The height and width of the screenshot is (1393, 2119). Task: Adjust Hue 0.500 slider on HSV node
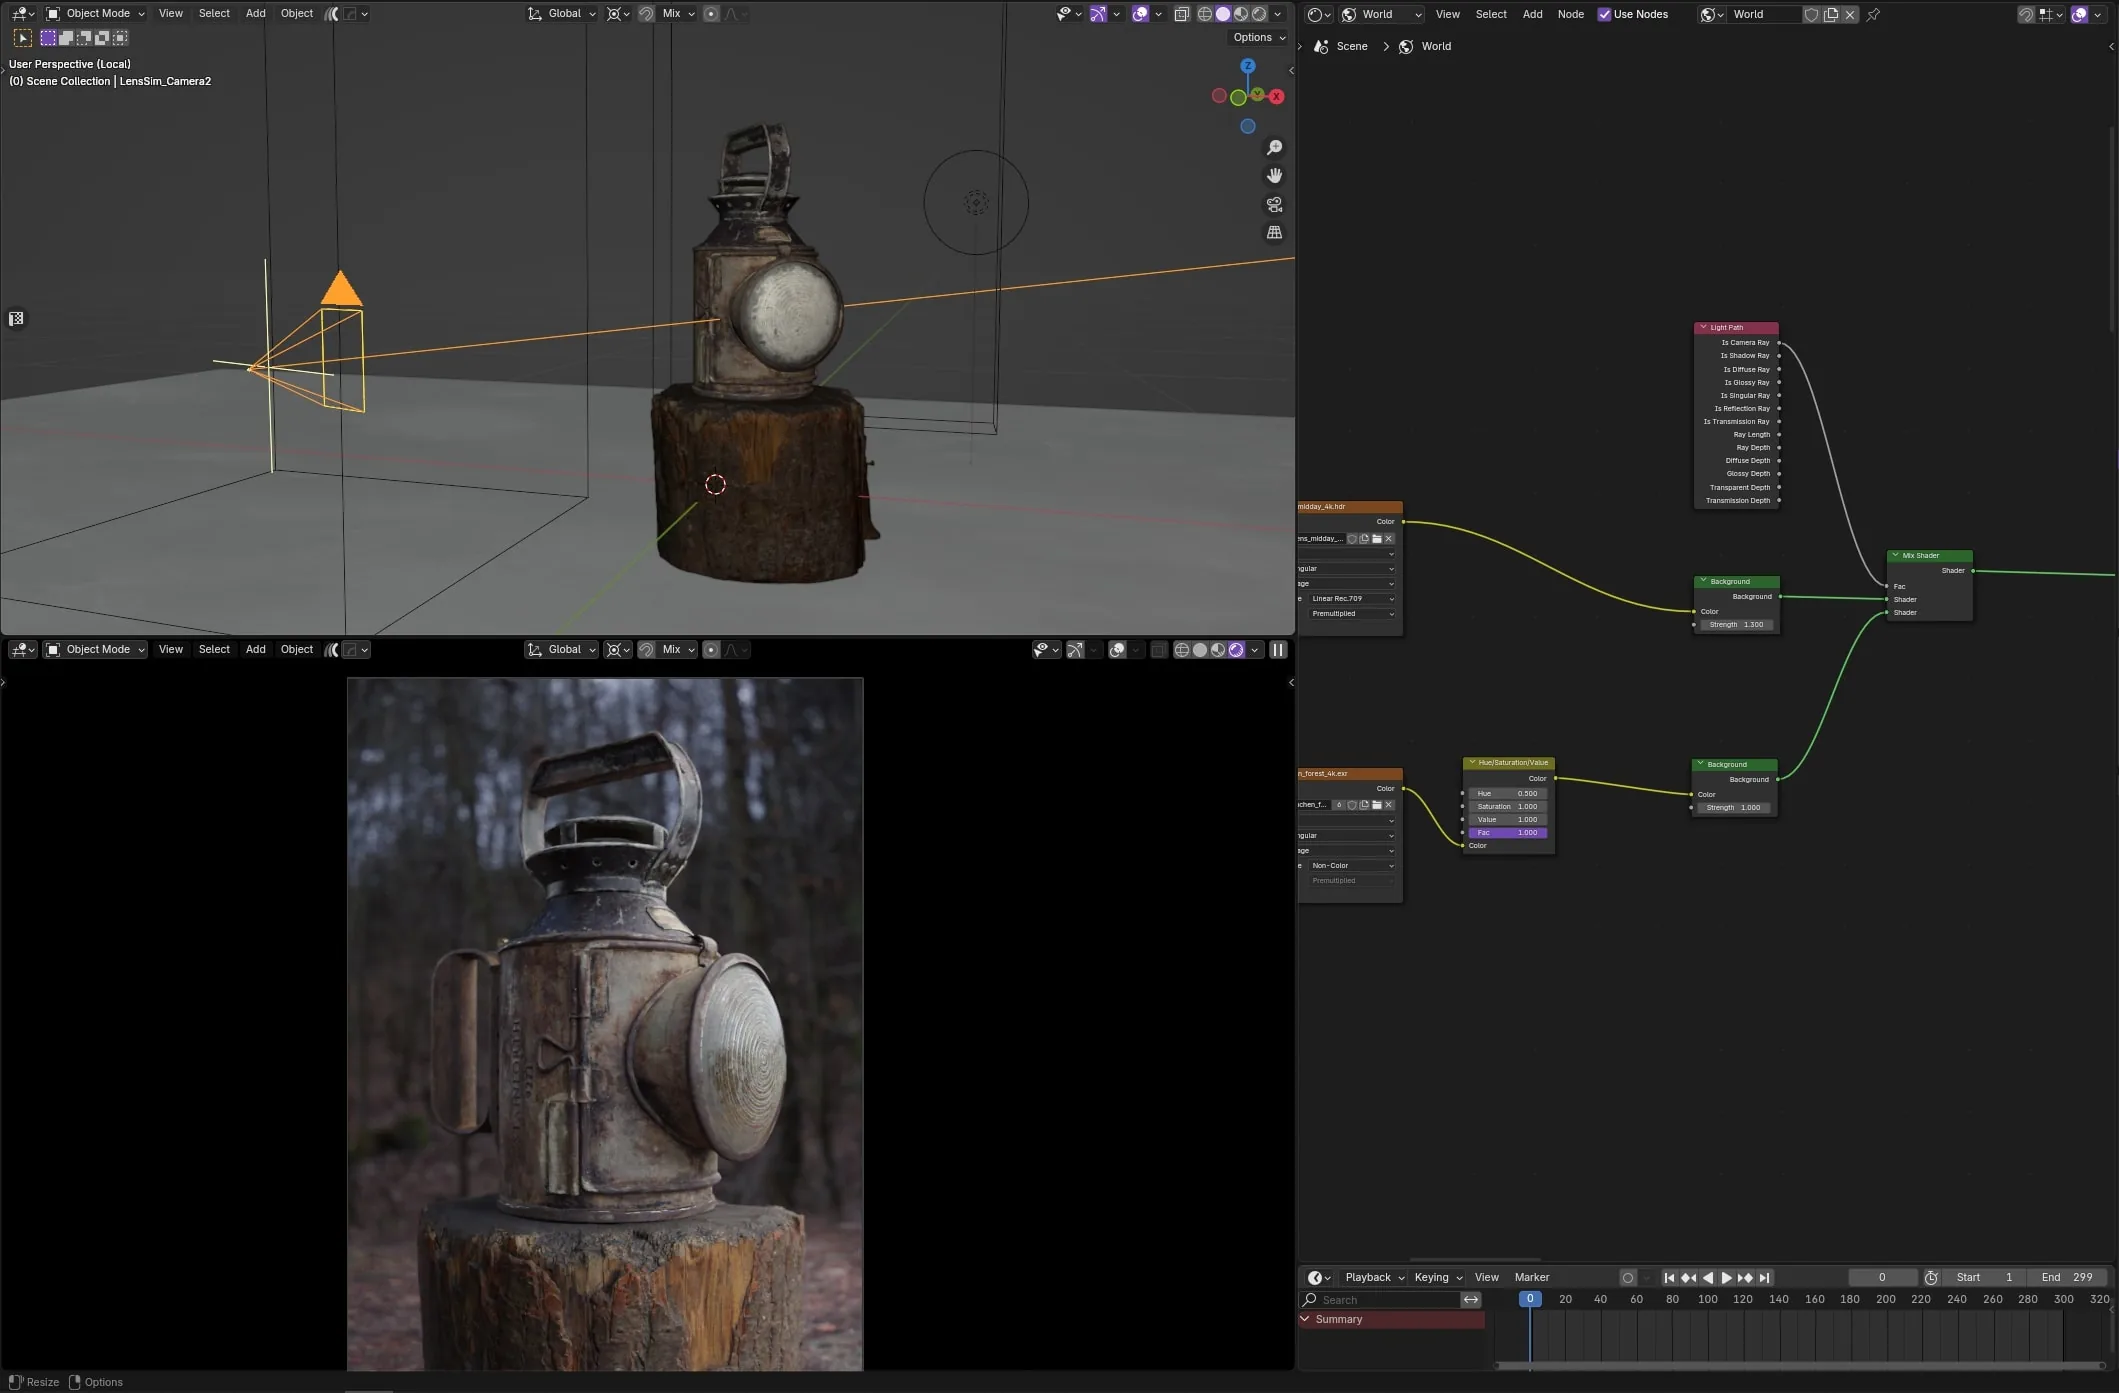[x=1508, y=794]
